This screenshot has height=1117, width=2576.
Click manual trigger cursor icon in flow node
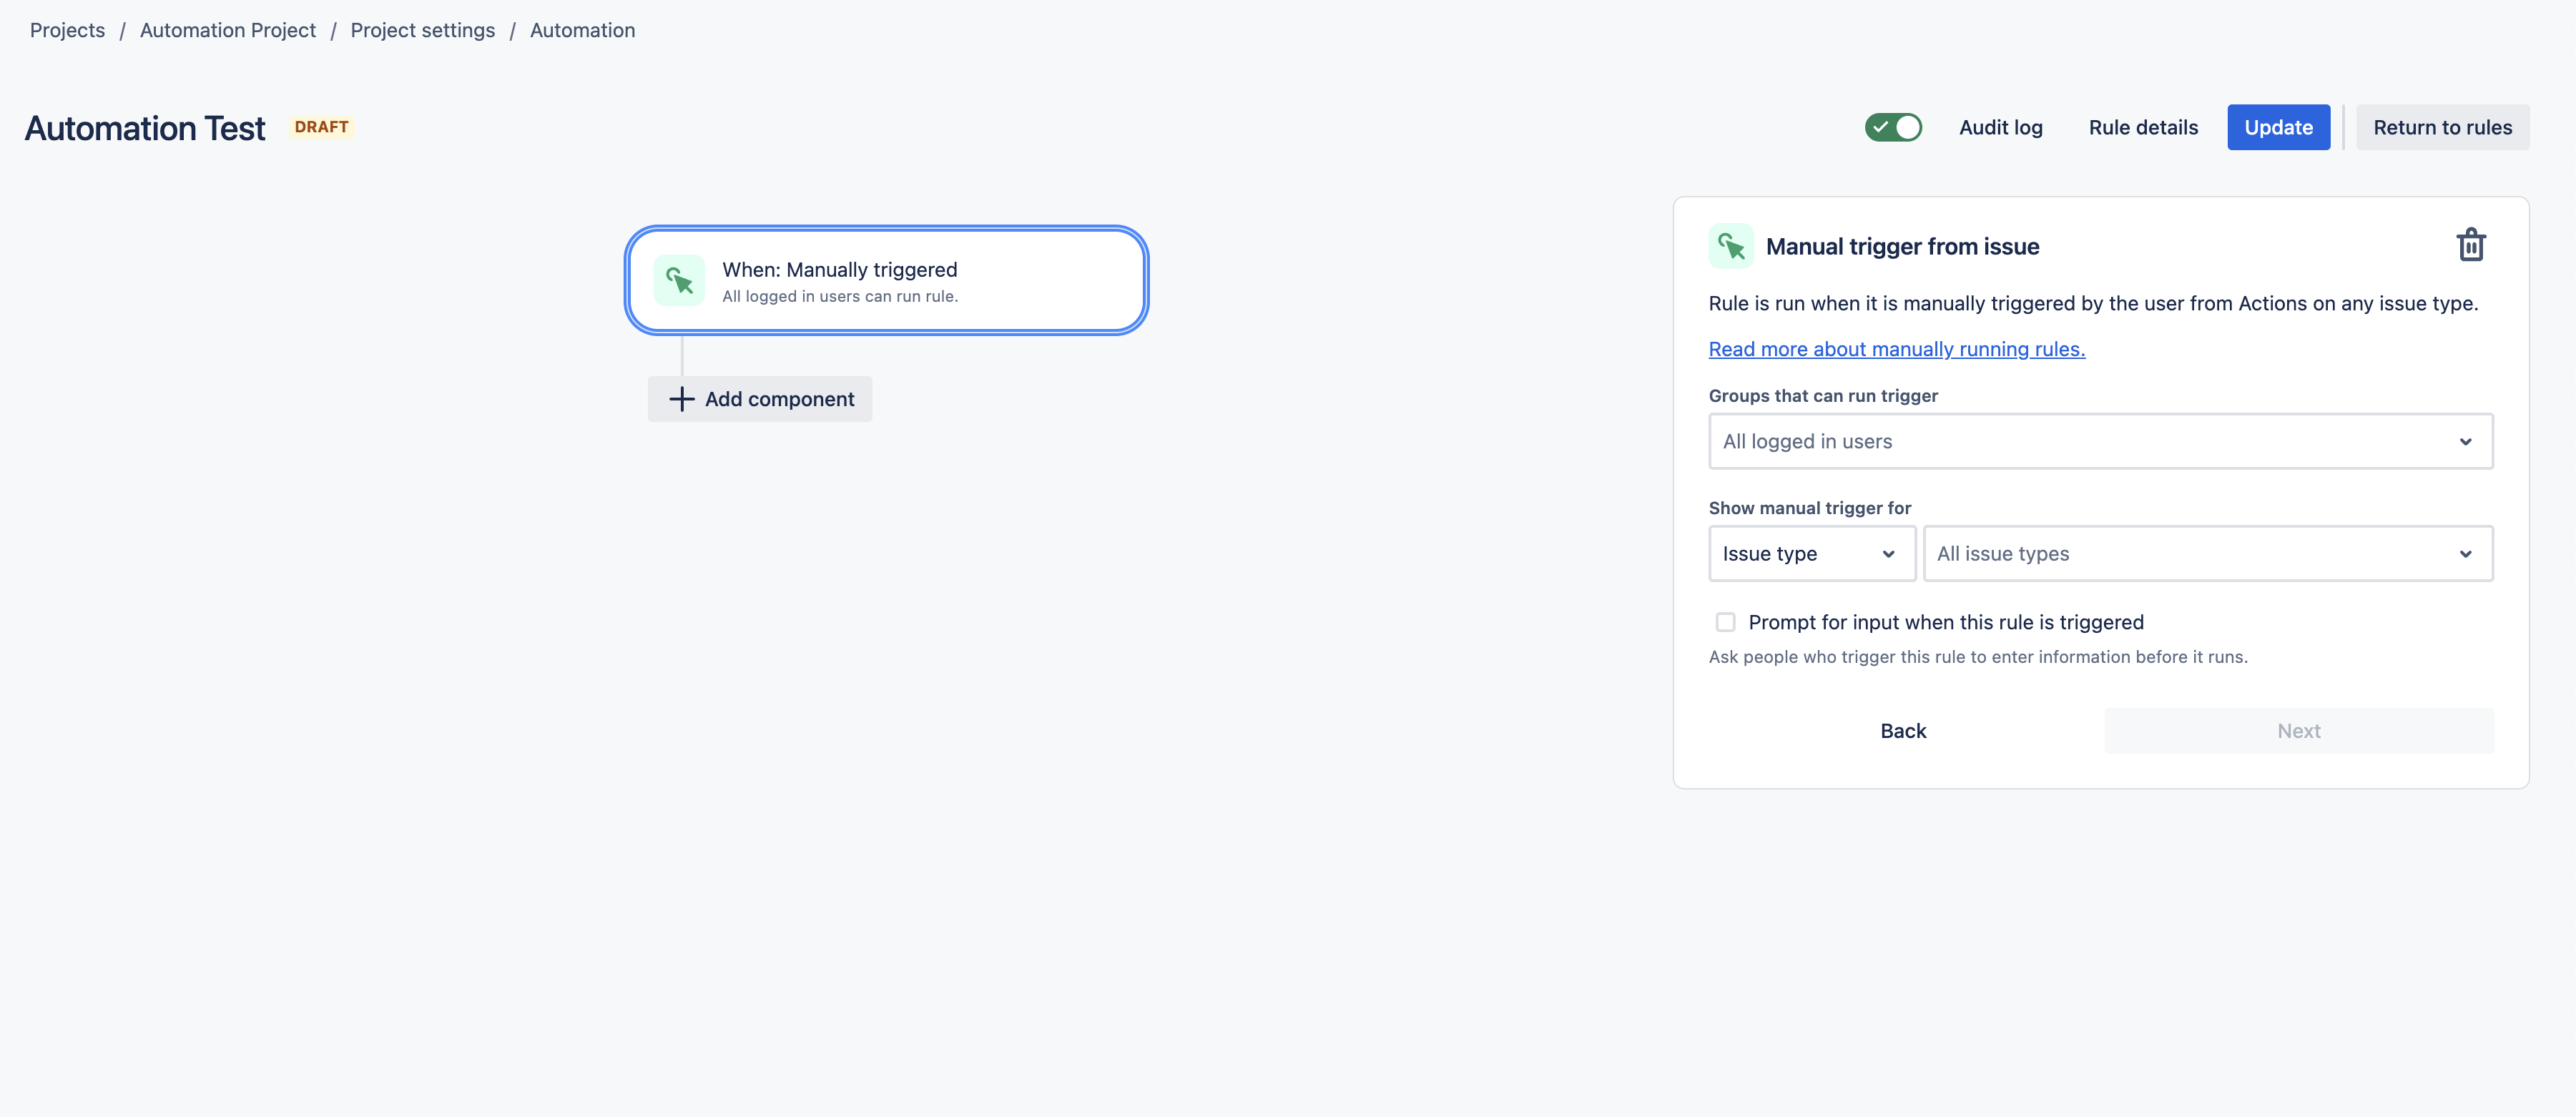(679, 281)
